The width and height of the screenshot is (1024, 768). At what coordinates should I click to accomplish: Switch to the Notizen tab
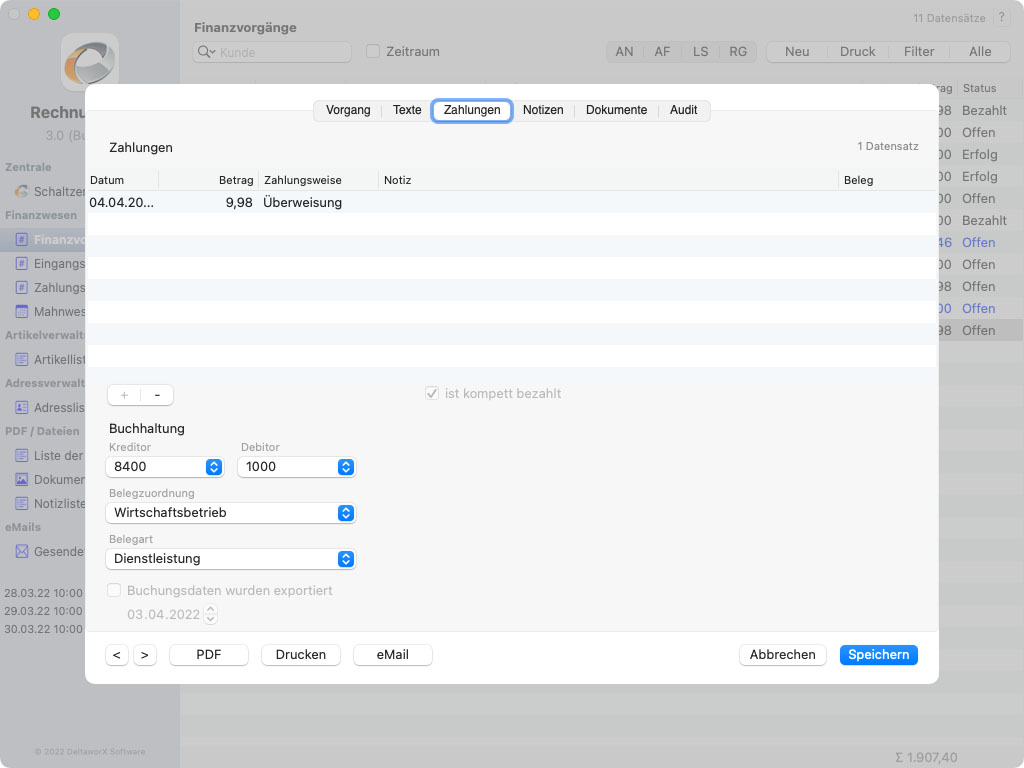(543, 110)
